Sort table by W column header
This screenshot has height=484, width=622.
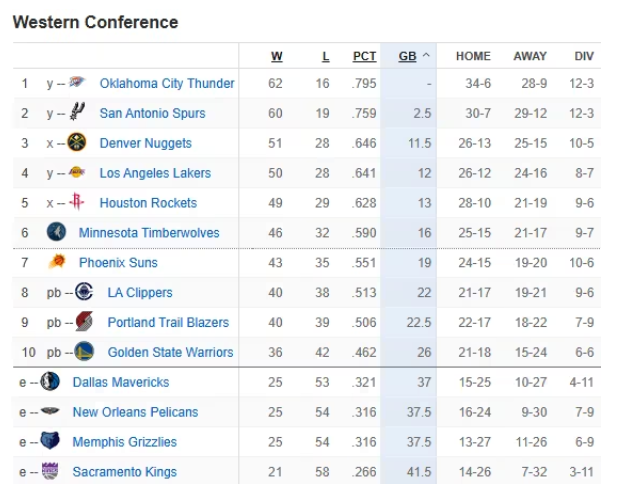tap(277, 56)
